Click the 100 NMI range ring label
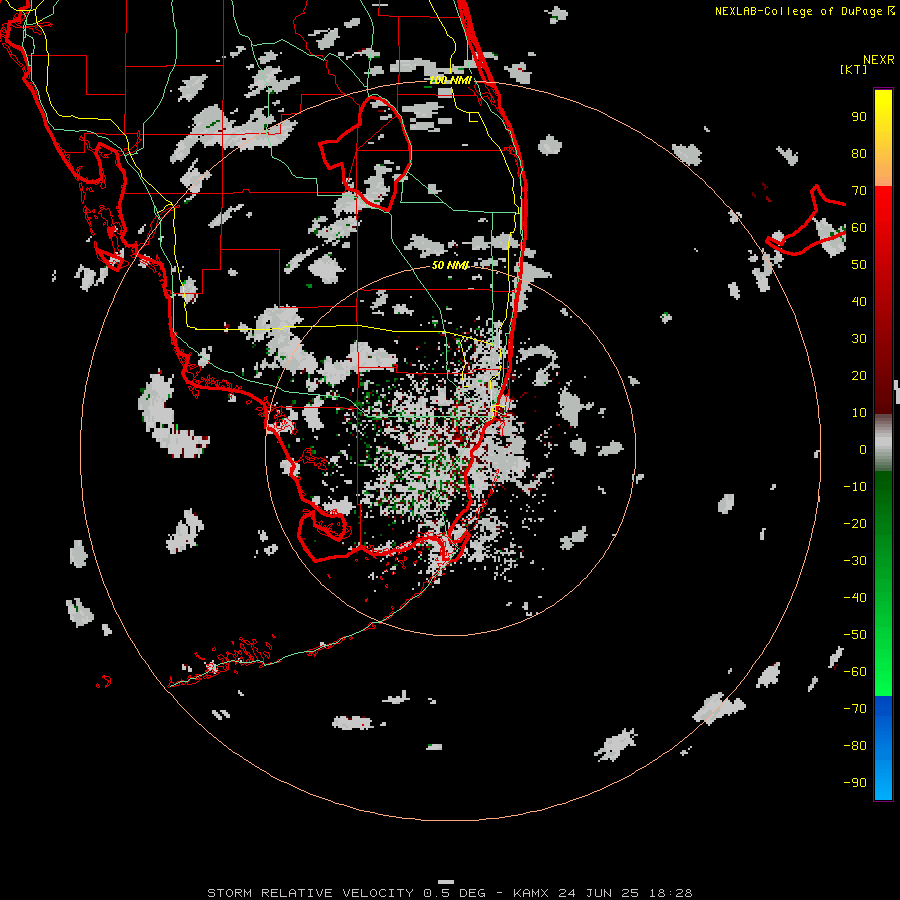This screenshot has height=900, width=900. 451,80
